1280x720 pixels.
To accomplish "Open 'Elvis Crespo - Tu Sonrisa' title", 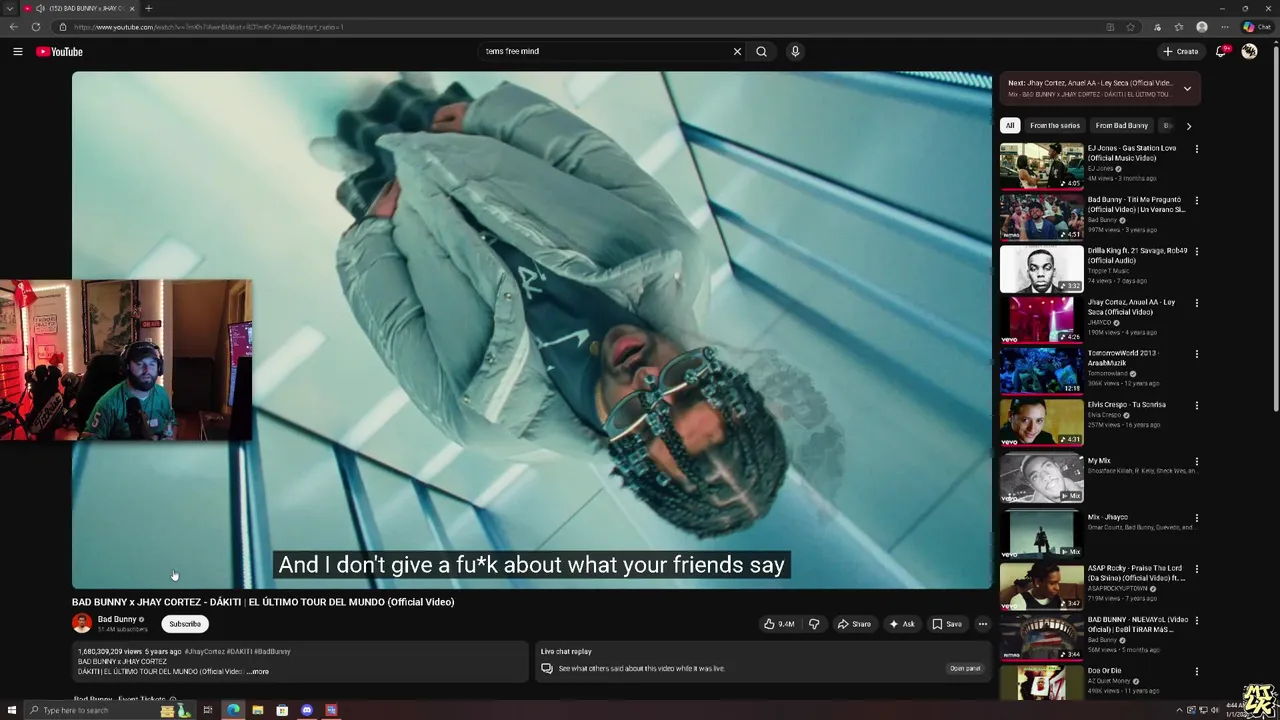I will pyautogui.click(x=1127, y=405).
